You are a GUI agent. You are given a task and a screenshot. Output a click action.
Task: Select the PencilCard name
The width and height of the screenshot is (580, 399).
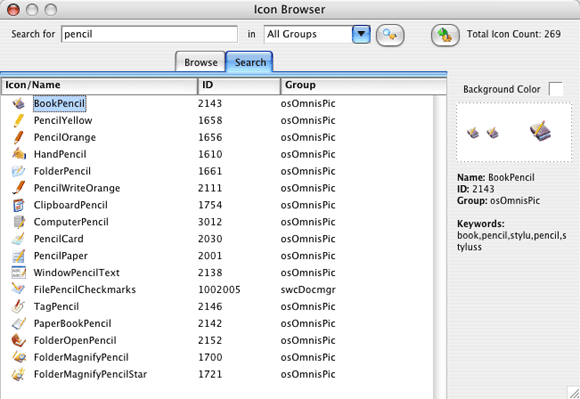click(x=58, y=239)
